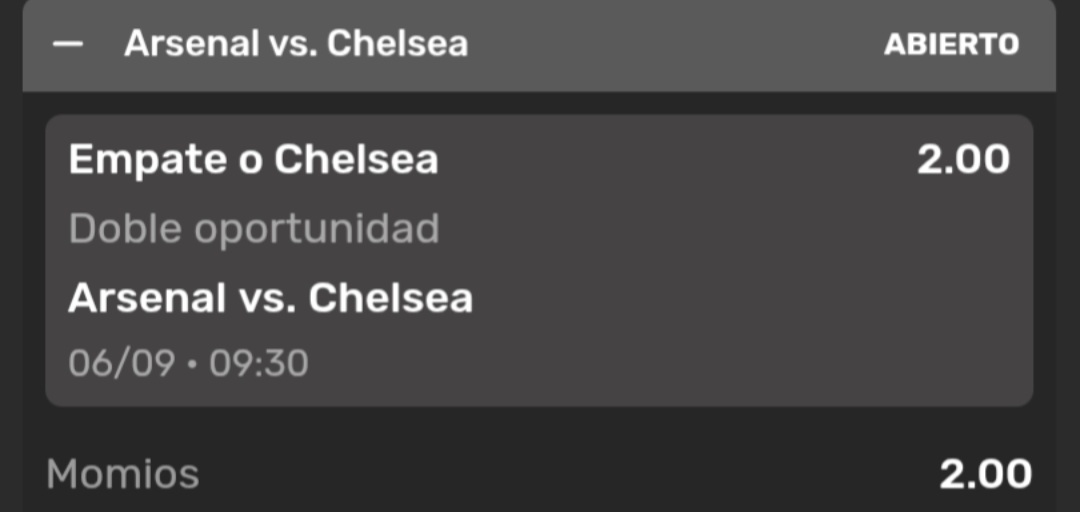The width and height of the screenshot is (1080, 512).
Task: Tap the ABIERTO status label
Action: 951,44
